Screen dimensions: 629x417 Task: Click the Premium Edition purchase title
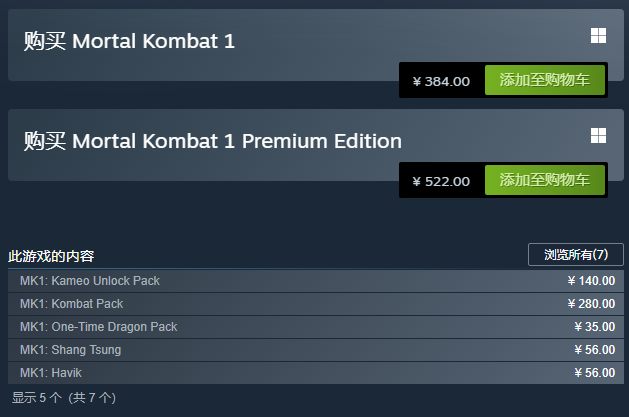point(213,141)
